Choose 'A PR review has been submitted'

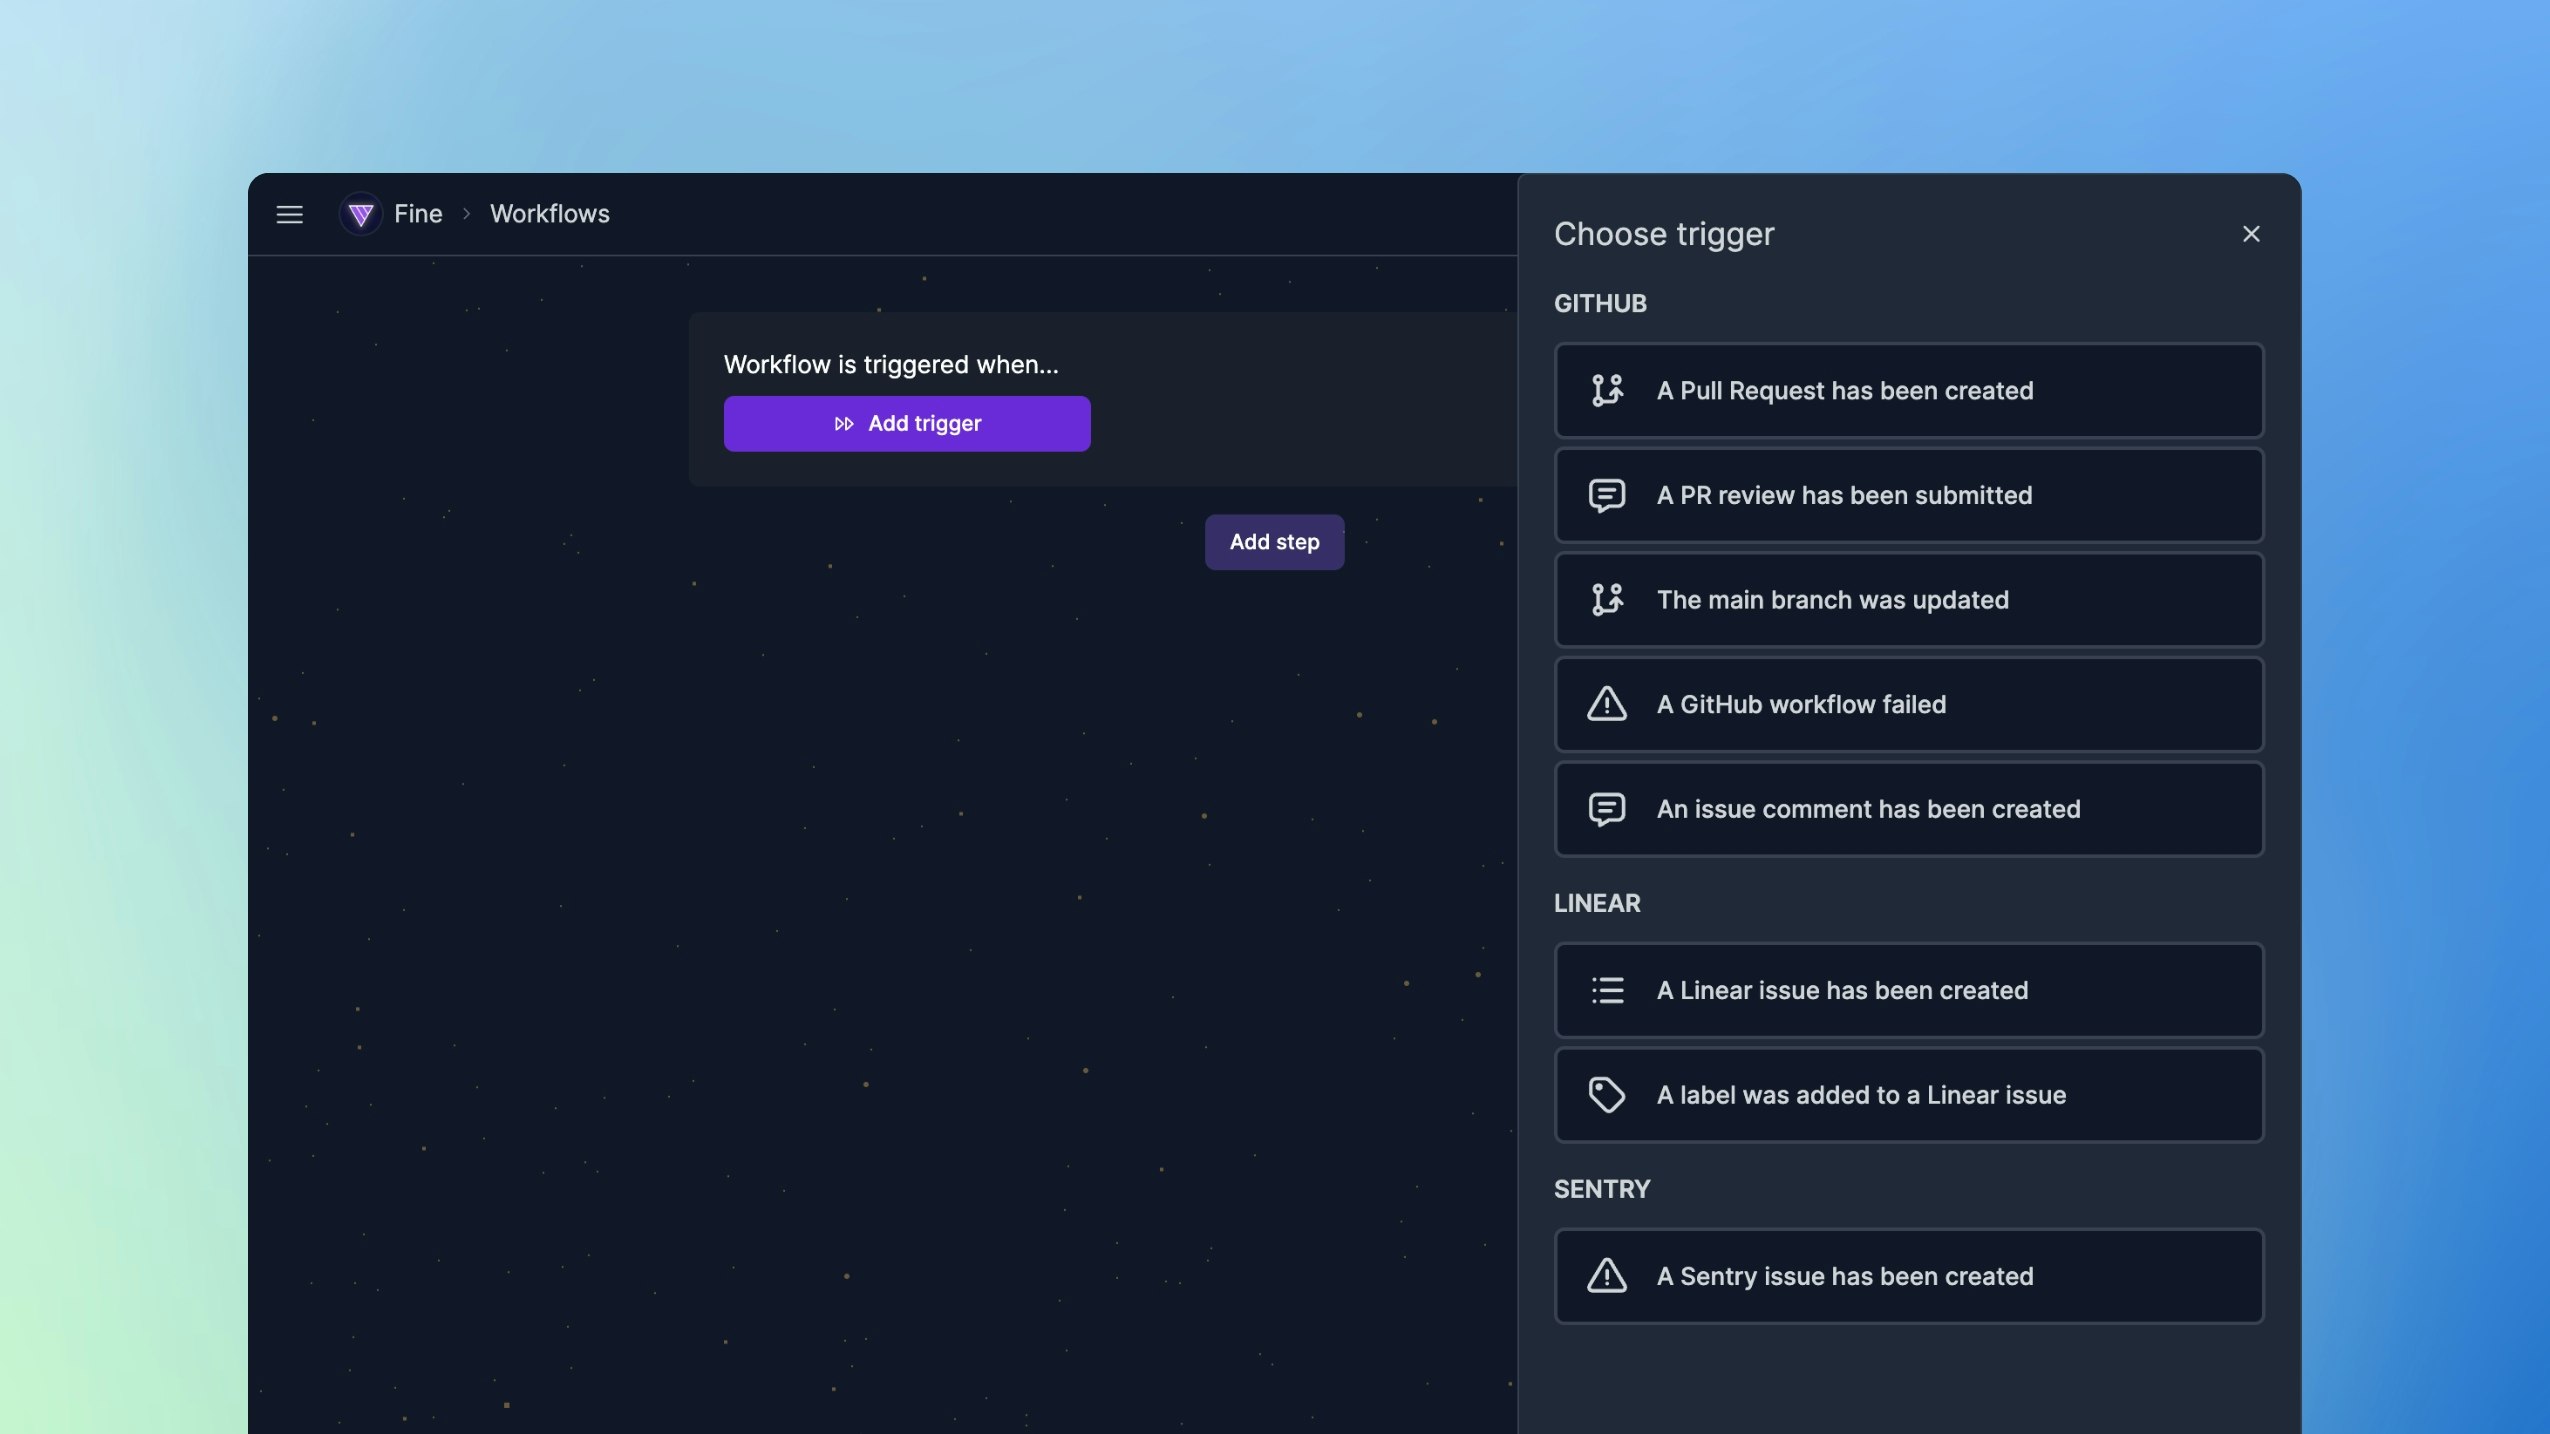pos(1908,495)
